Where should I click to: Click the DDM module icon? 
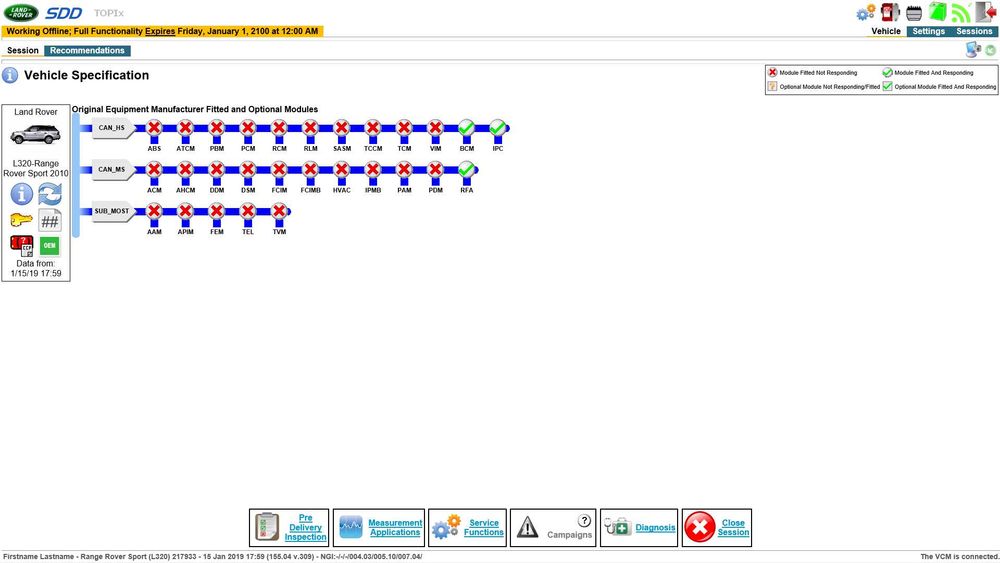pyautogui.click(x=216, y=169)
